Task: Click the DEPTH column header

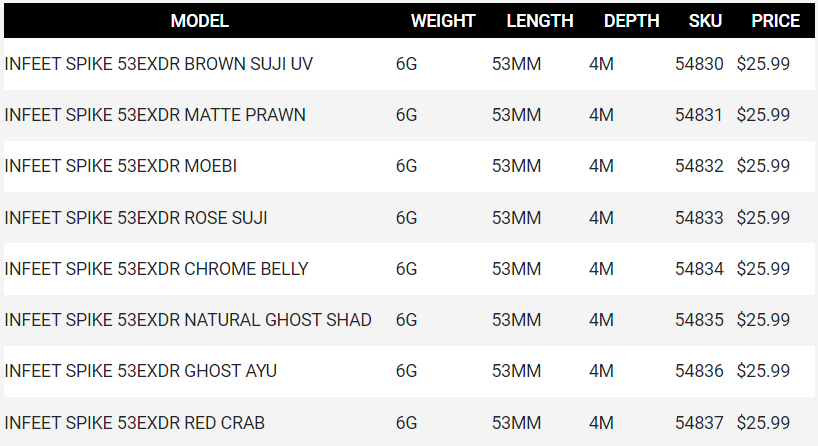Action: pyautogui.click(x=631, y=21)
